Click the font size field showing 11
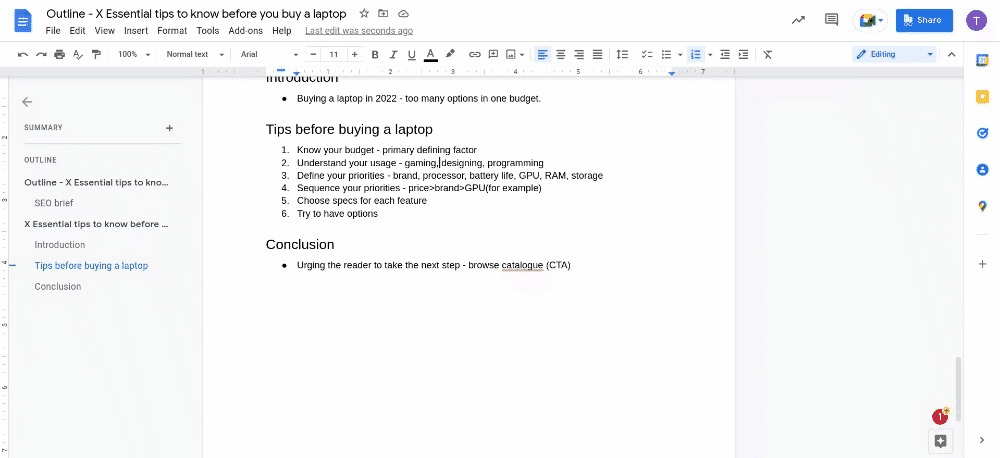 click(x=334, y=55)
